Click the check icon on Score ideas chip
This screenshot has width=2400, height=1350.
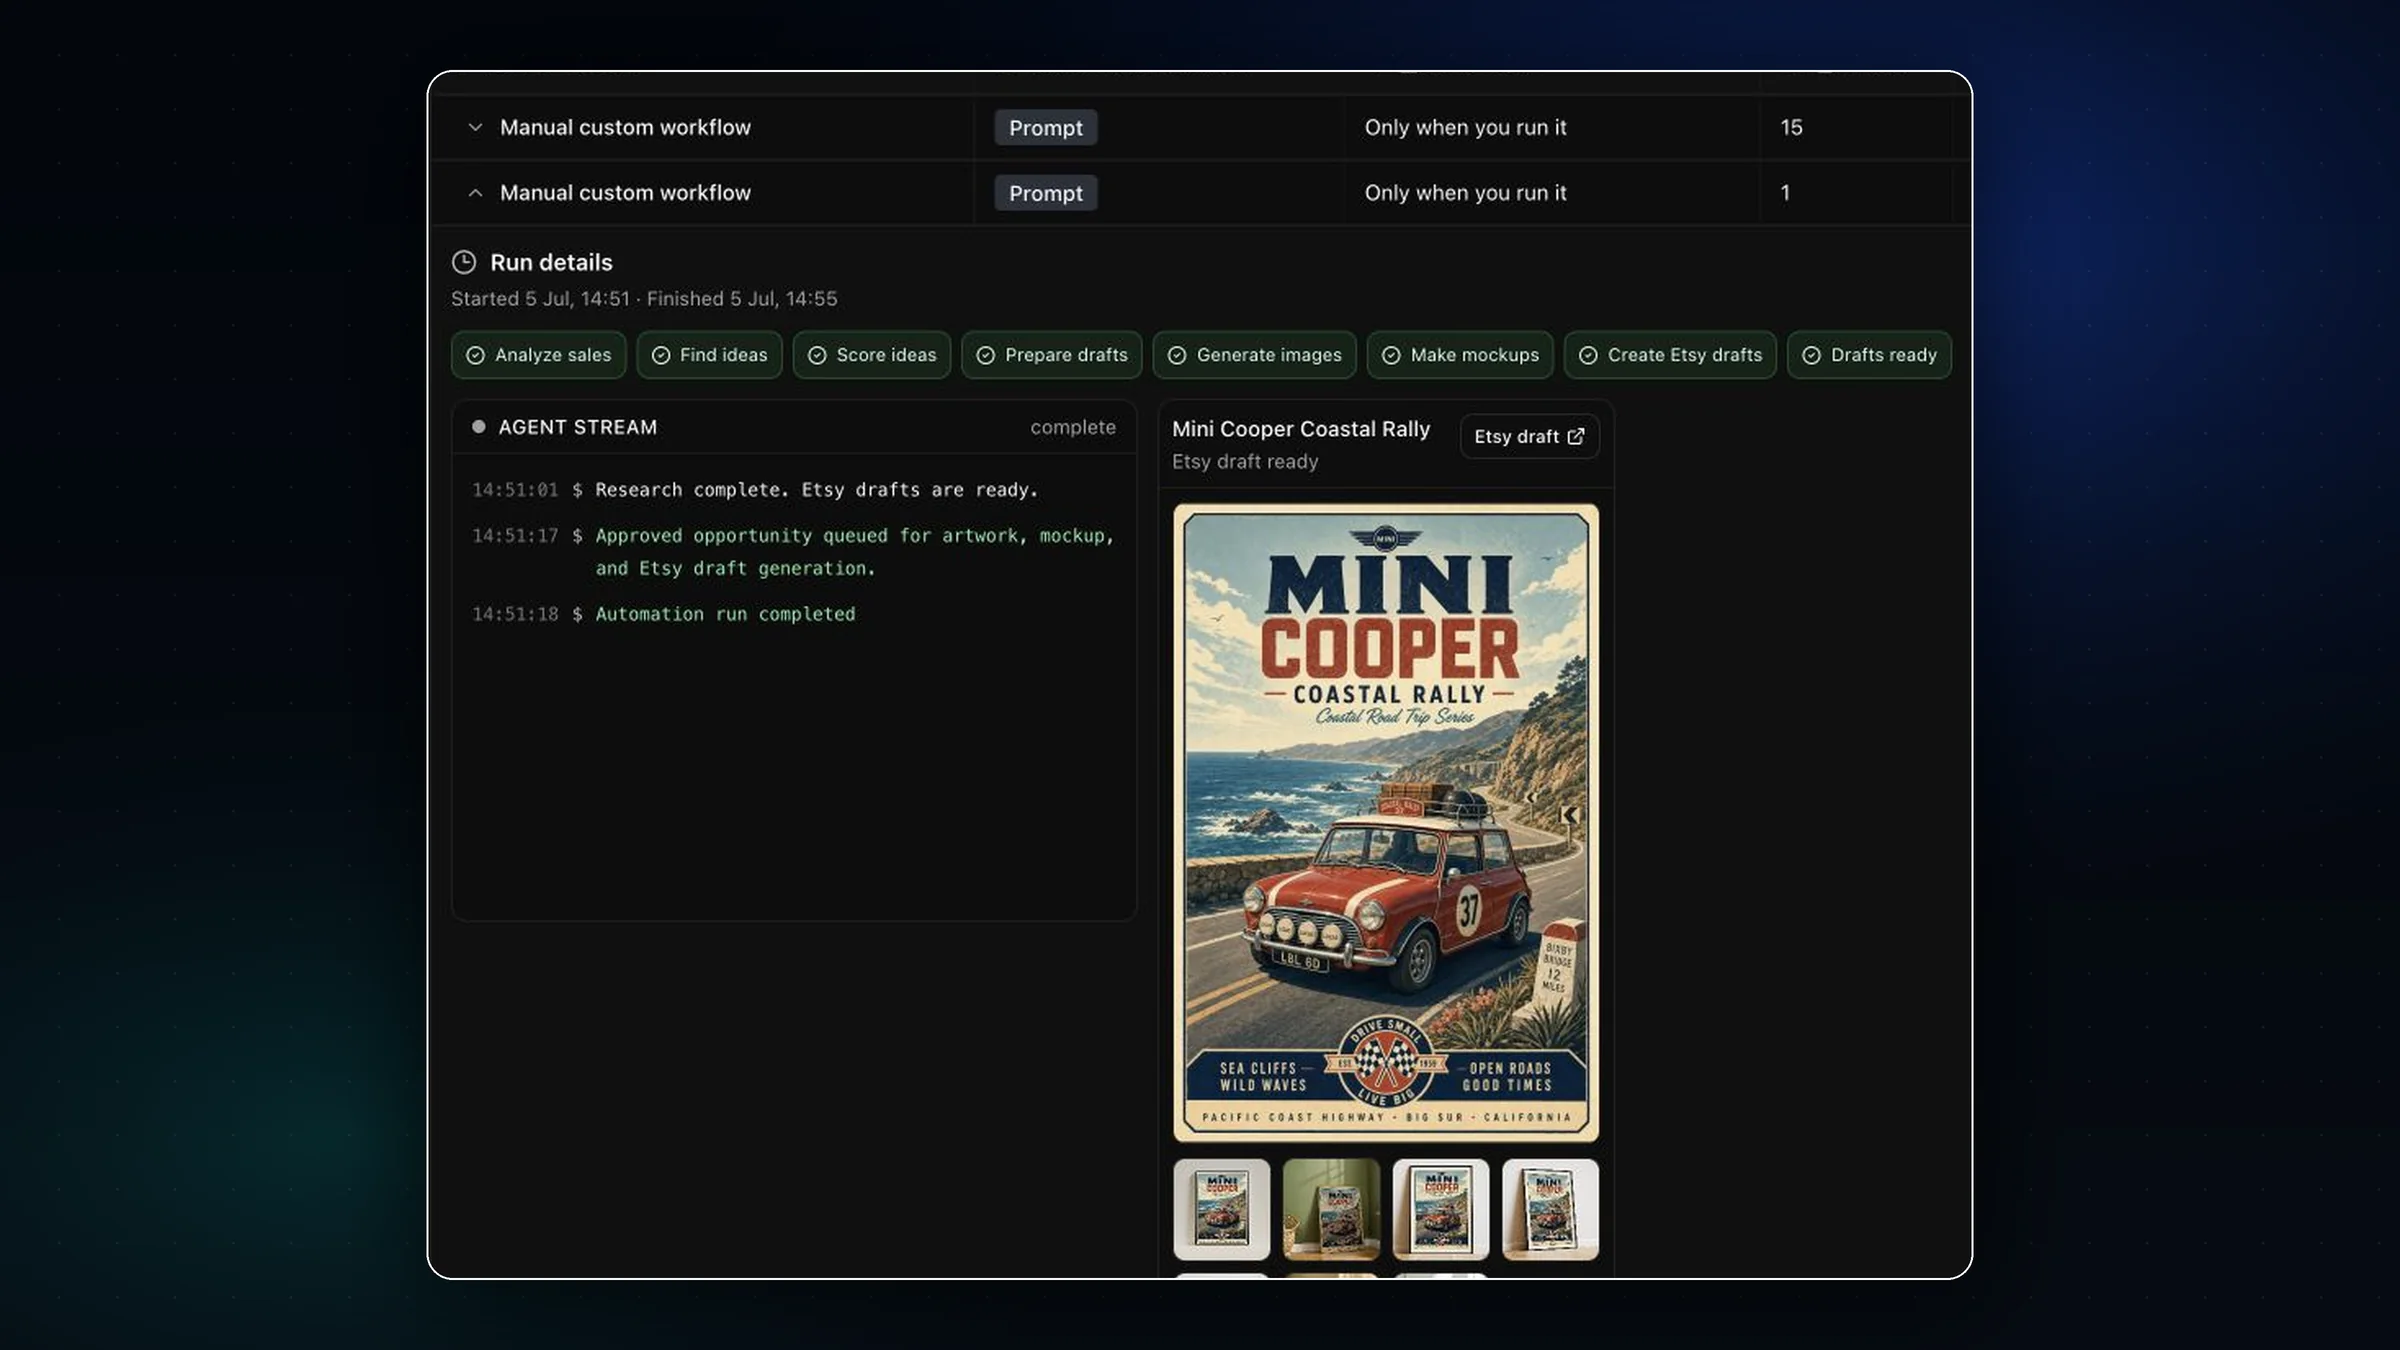(x=817, y=355)
